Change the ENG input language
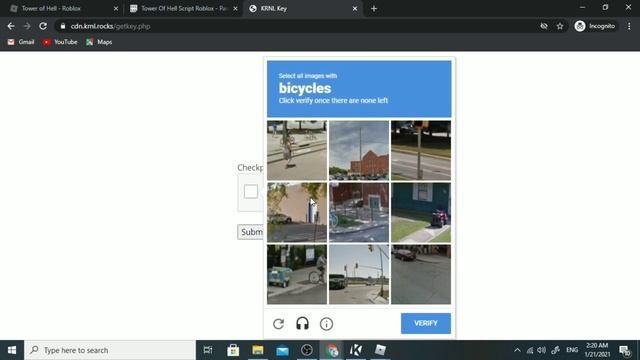 (572, 350)
